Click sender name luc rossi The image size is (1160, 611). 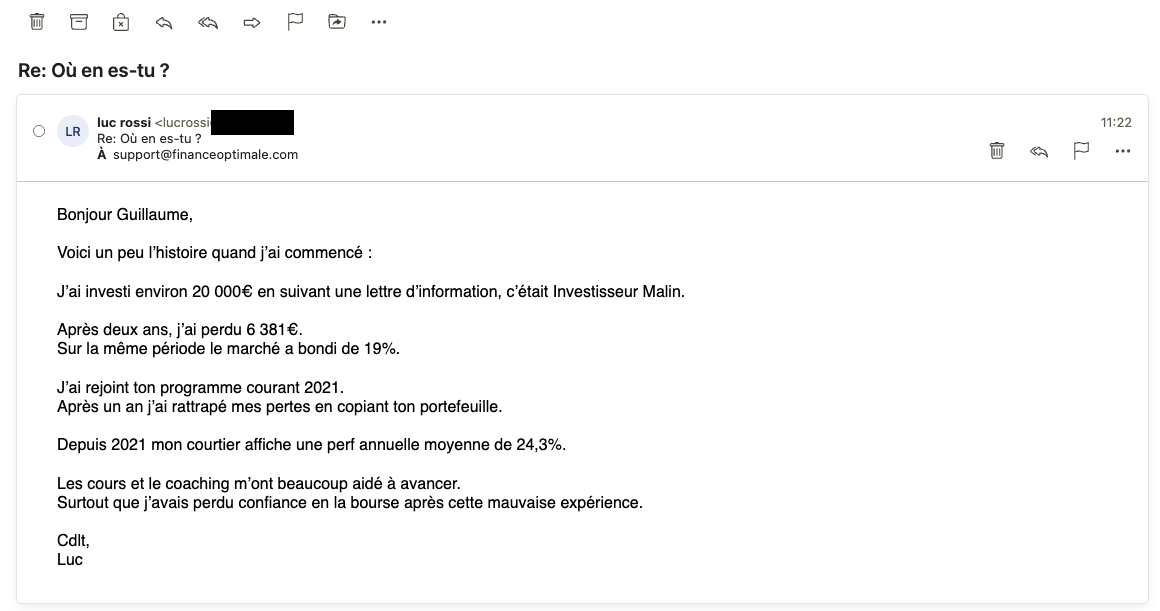pos(124,122)
